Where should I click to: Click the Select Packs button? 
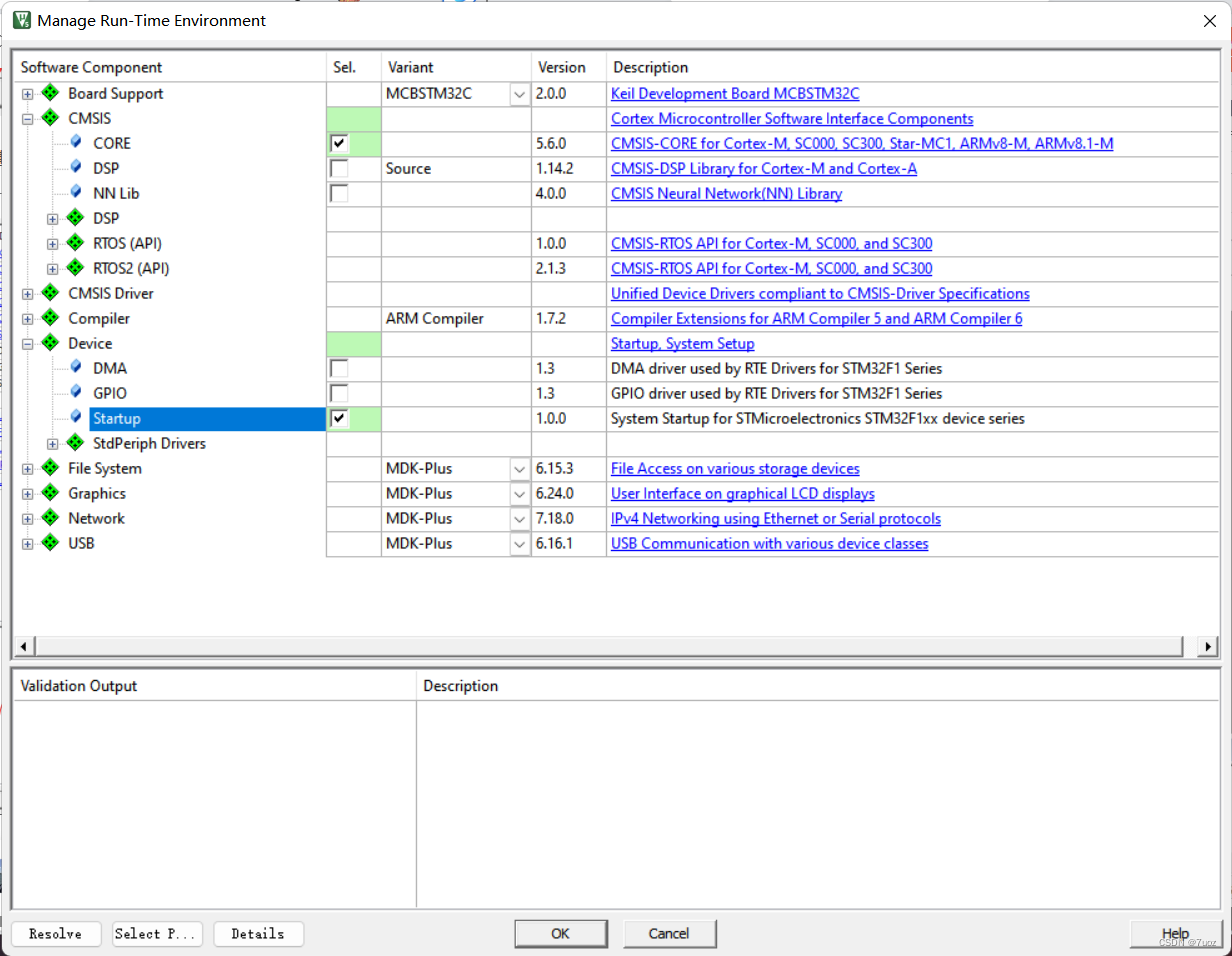pyautogui.click(x=157, y=934)
